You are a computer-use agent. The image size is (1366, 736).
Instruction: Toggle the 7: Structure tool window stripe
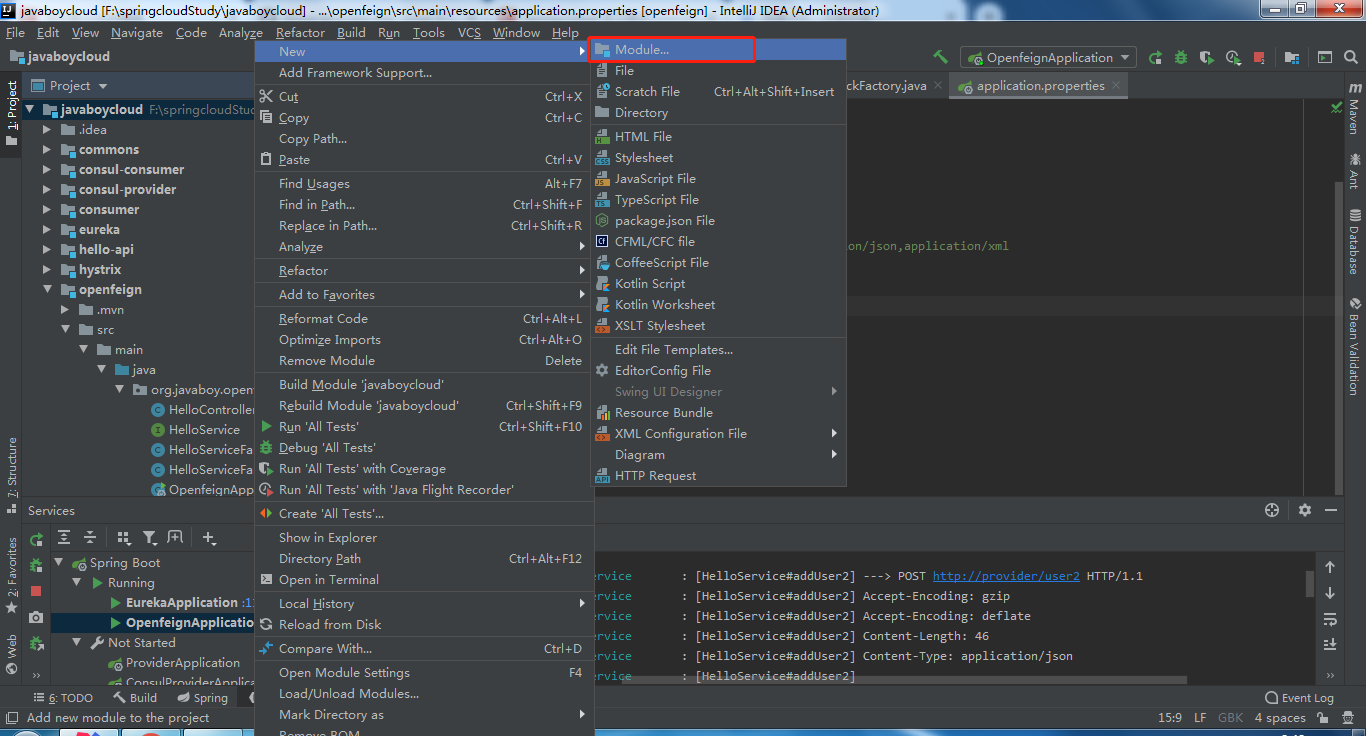pyautogui.click(x=12, y=475)
